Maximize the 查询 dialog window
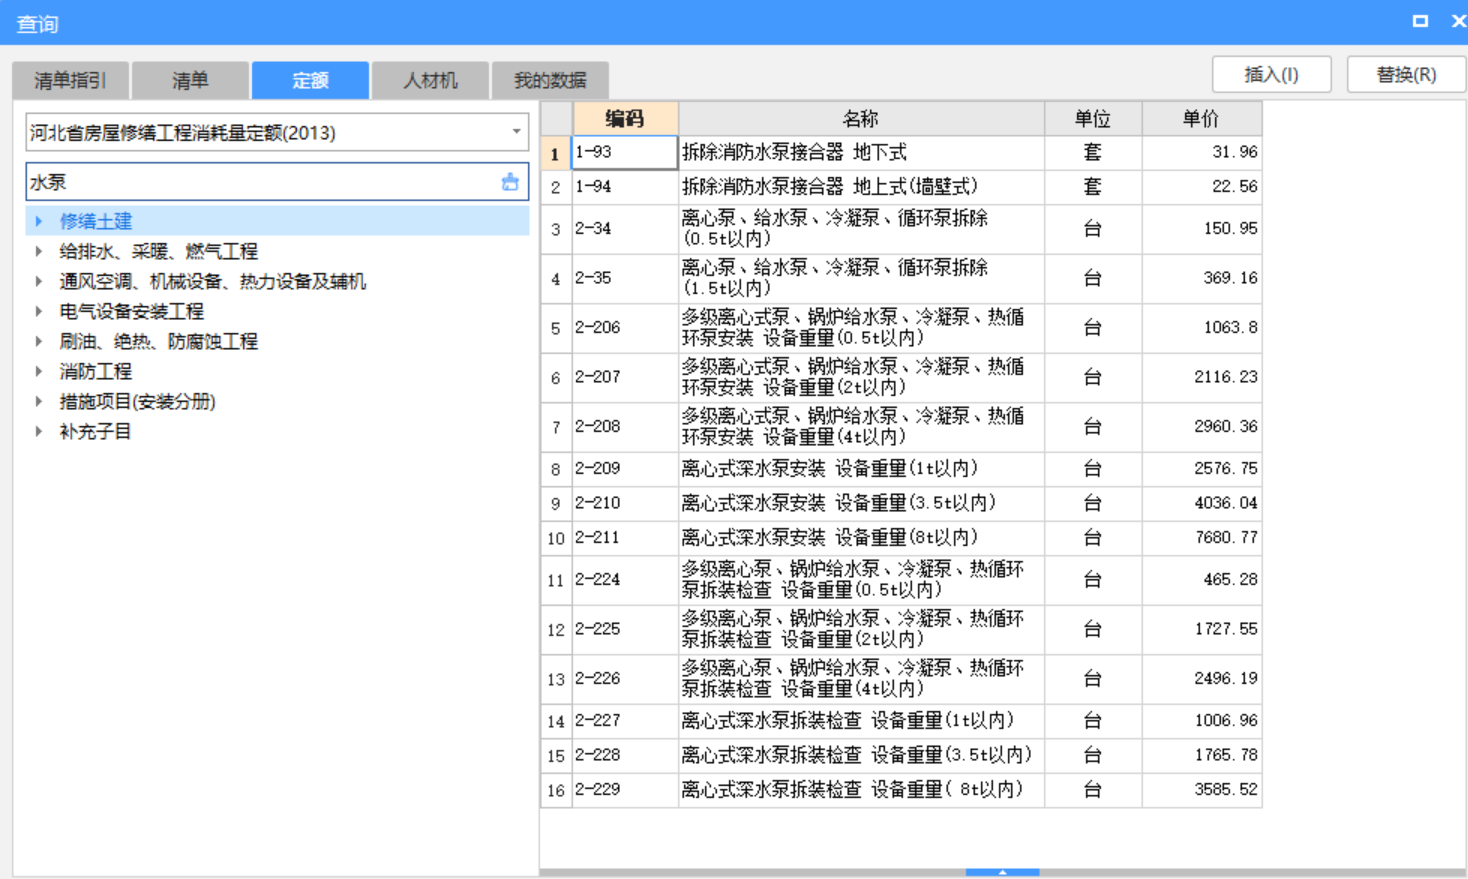Screen dimensions: 1468x879 click(1420, 21)
